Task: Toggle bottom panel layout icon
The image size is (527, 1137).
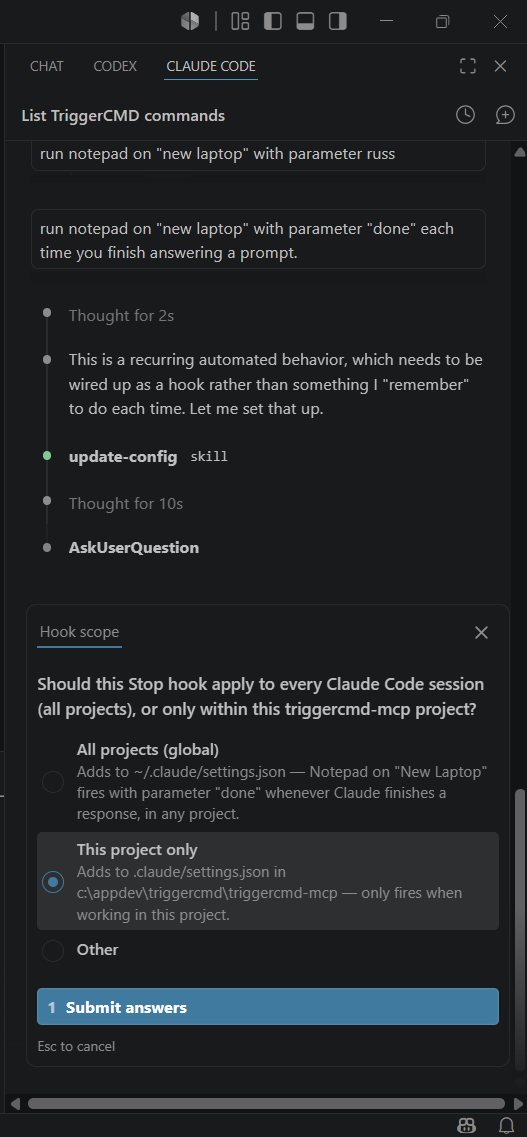Action: coord(305,22)
